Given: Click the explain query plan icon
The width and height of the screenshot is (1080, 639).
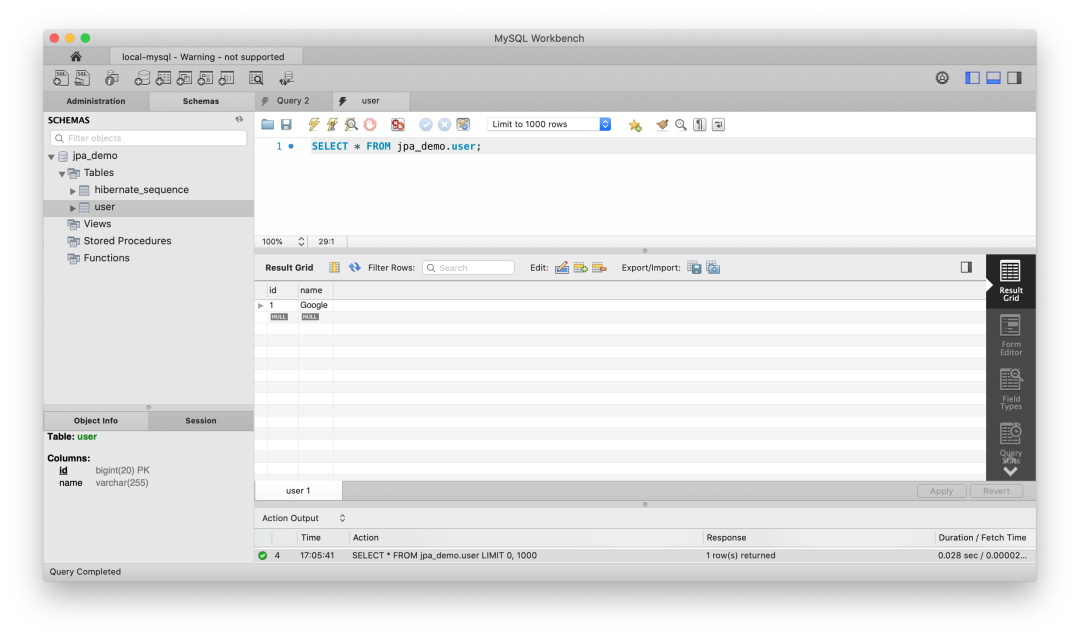Looking at the screenshot, I should click(x=351, y=125).
